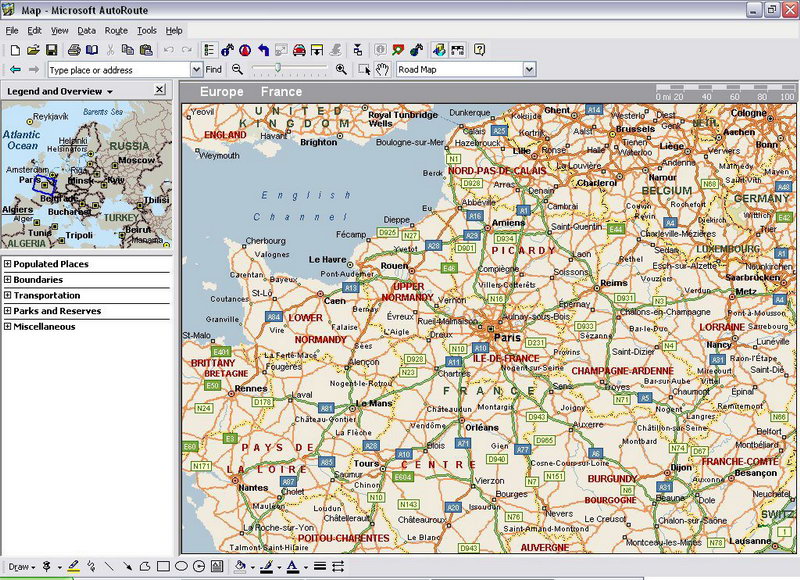Go back with the blue left arrow
800x580 pixels.
tap(15, 69)
